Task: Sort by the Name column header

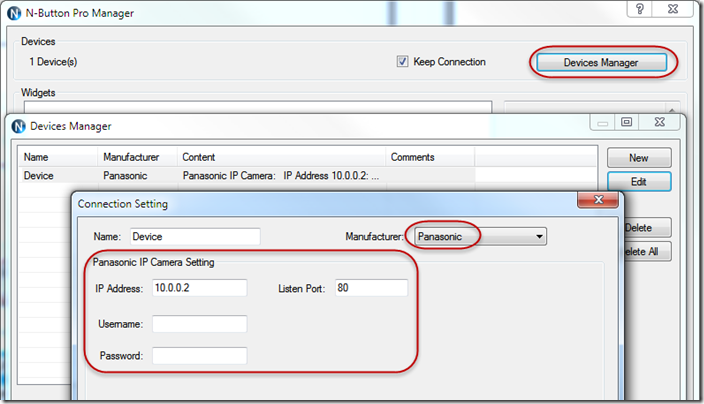Action: coord(57,157)
